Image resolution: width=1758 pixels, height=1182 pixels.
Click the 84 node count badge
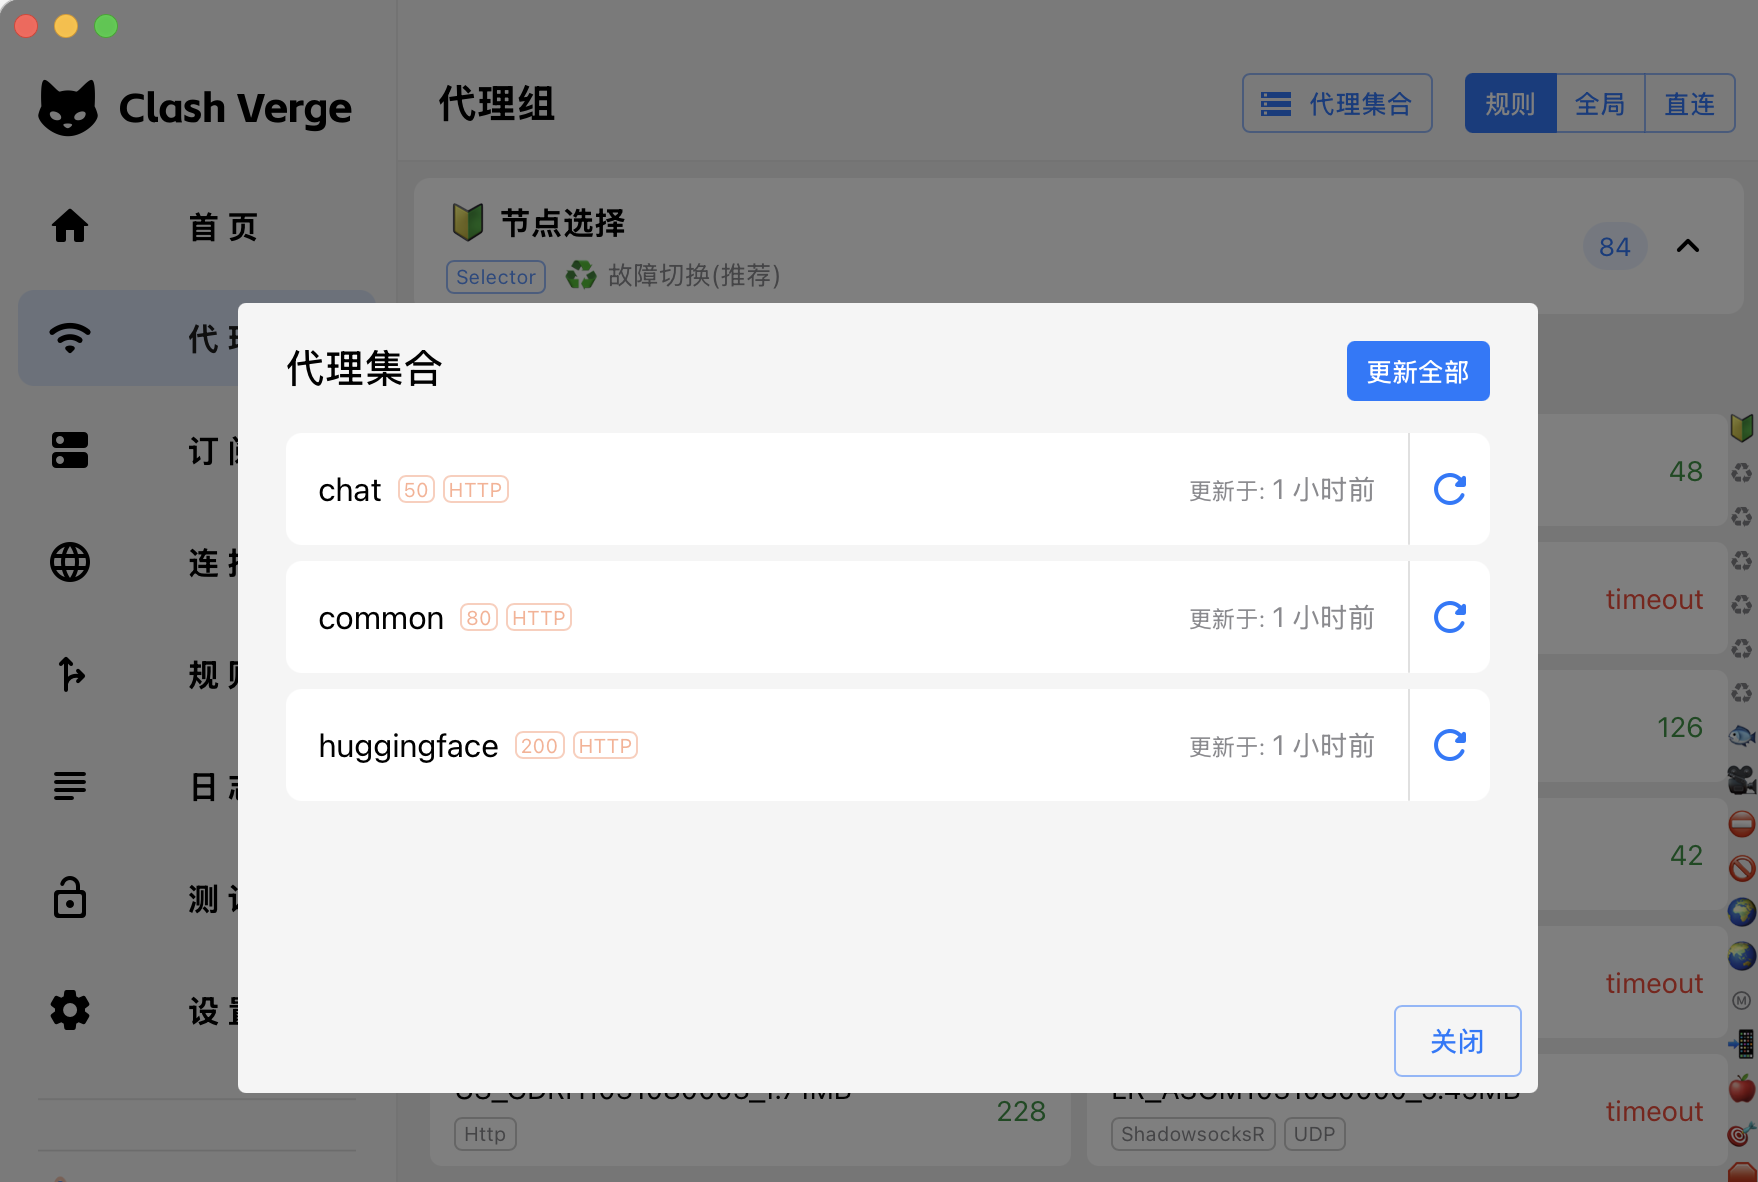pyautogui.click(x=1615, y=246)
